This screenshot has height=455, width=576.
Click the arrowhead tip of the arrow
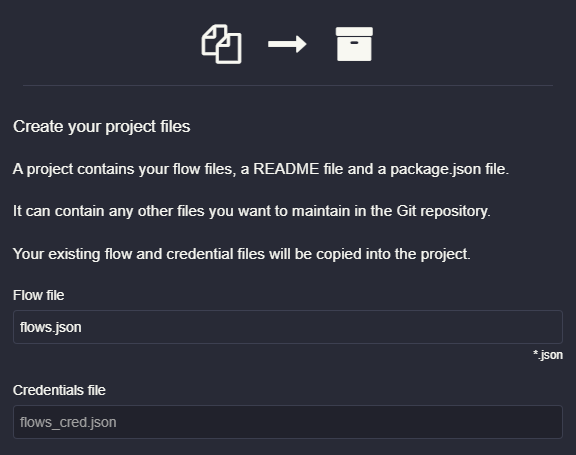coord(302,44)
